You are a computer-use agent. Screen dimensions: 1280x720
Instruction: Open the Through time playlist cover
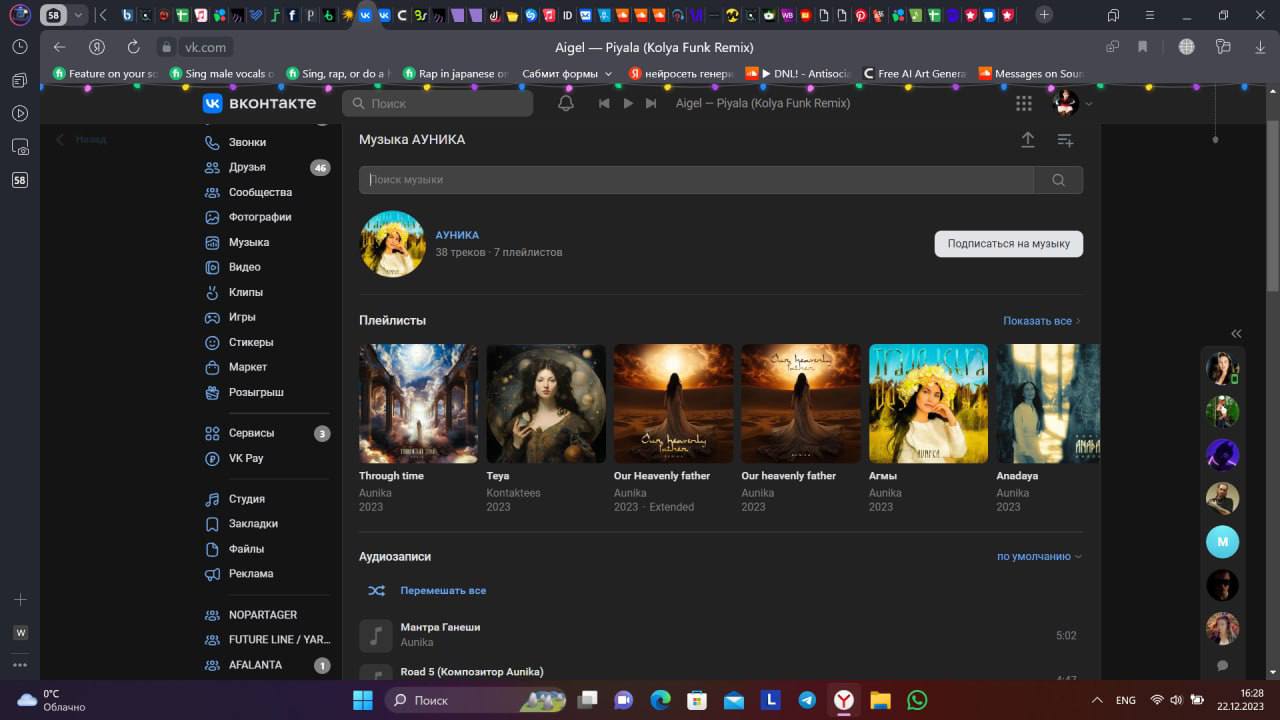click(418, 403)
